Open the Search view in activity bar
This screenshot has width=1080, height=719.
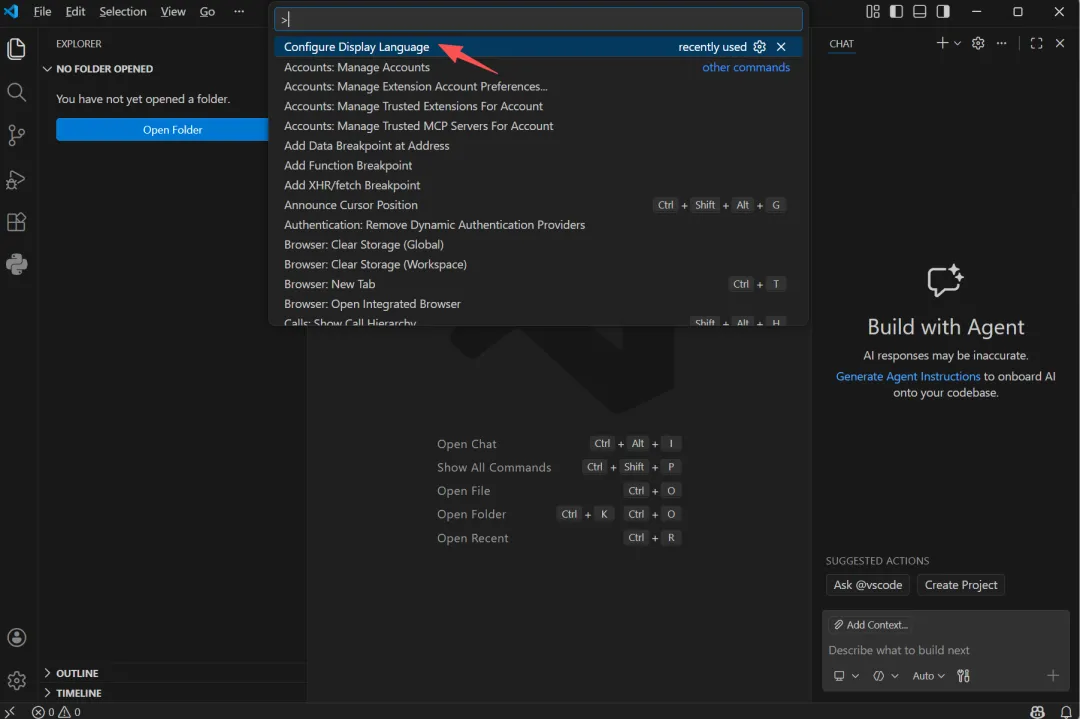(x=17, y=92)
